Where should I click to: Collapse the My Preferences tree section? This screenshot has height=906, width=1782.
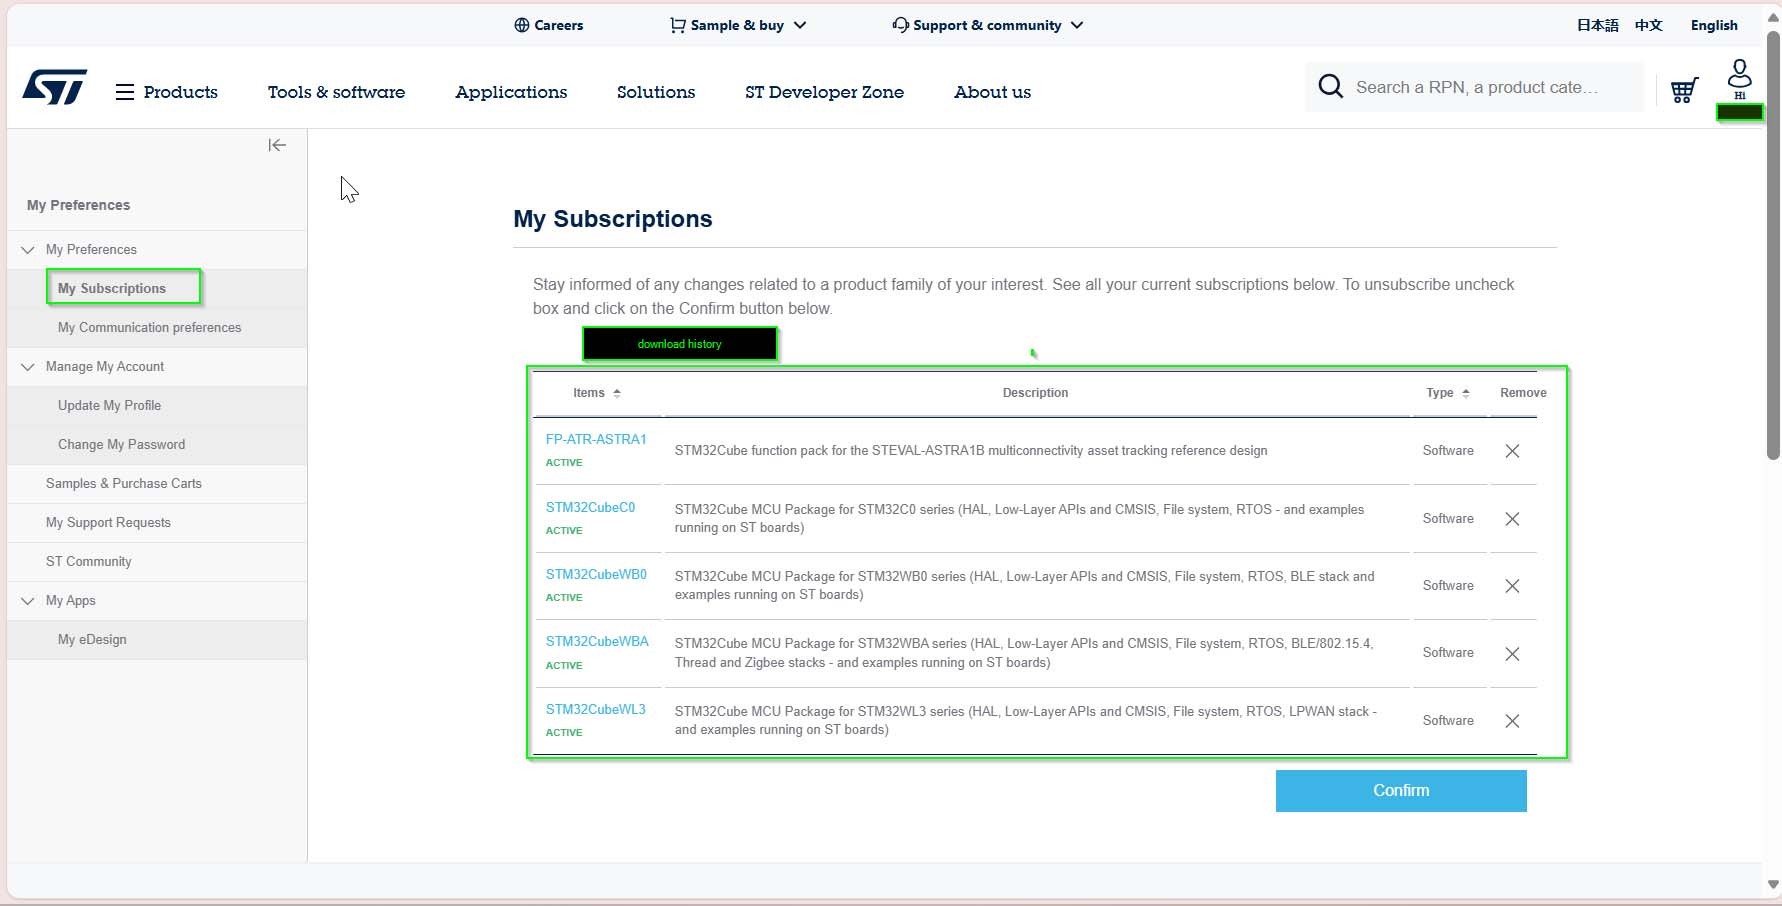[x=28, y=250]
